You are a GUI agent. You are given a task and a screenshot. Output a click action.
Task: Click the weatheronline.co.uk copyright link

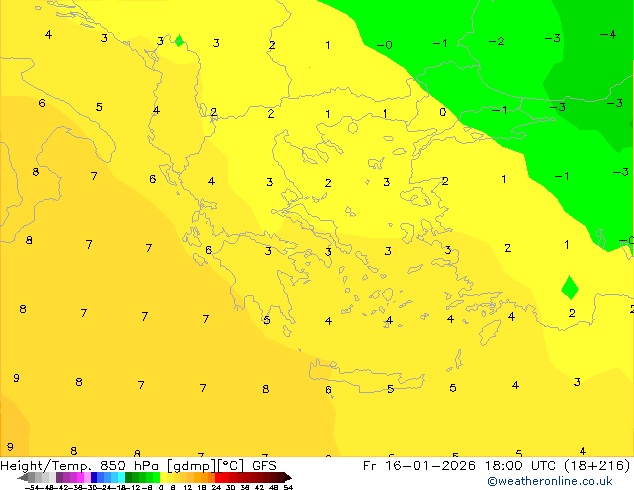[550, 481]
